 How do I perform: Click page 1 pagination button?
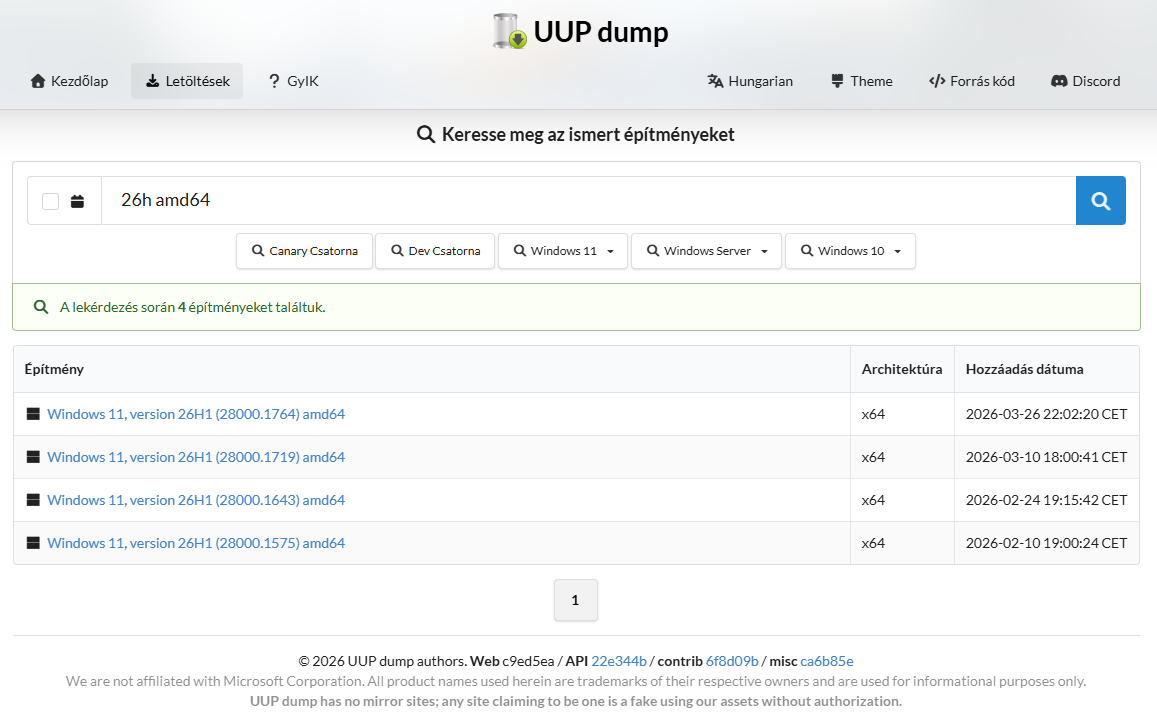(x=575, y=600)
